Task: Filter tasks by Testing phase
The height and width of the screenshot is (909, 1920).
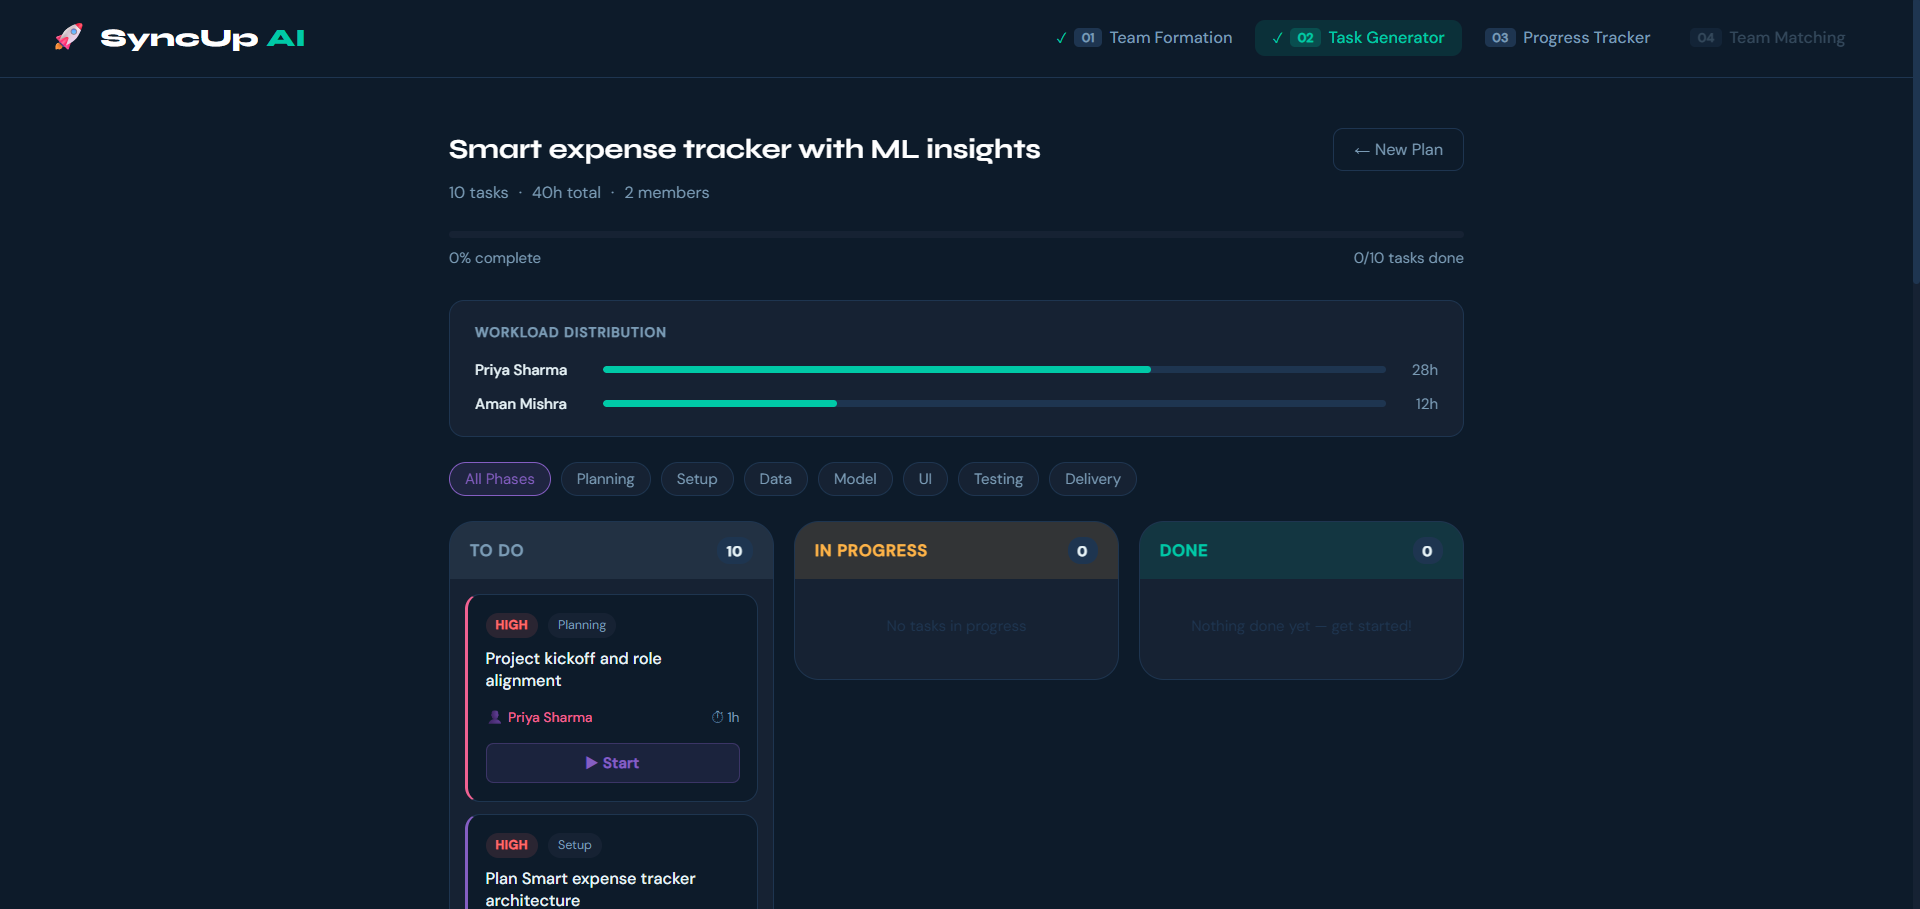Action: pos(998,479)
